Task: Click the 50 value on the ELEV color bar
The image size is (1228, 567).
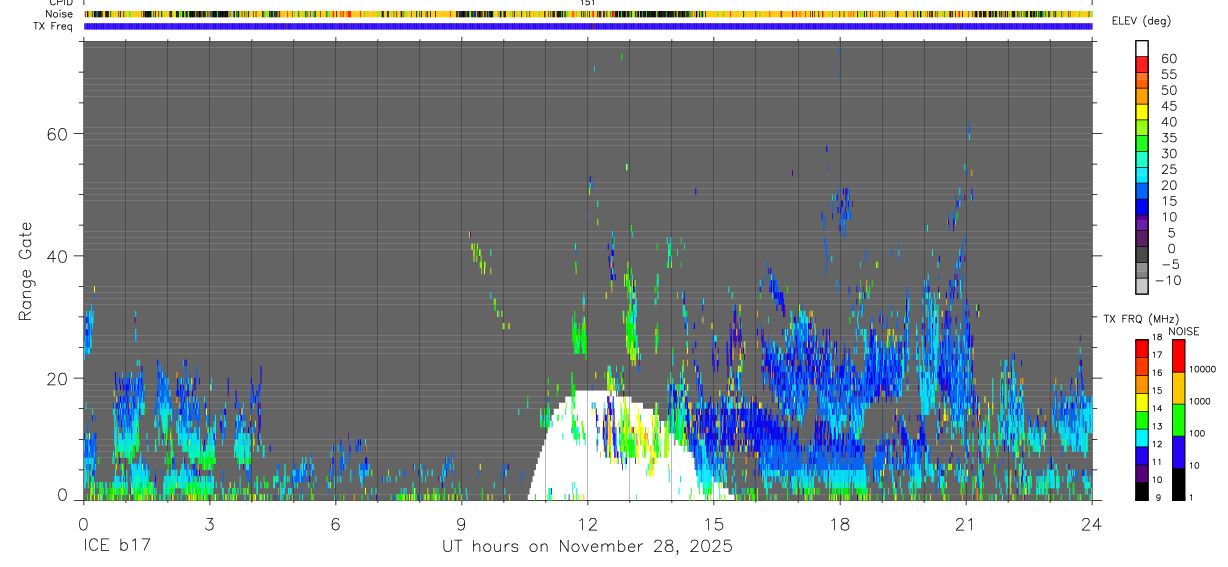Action: [1168, 91]
